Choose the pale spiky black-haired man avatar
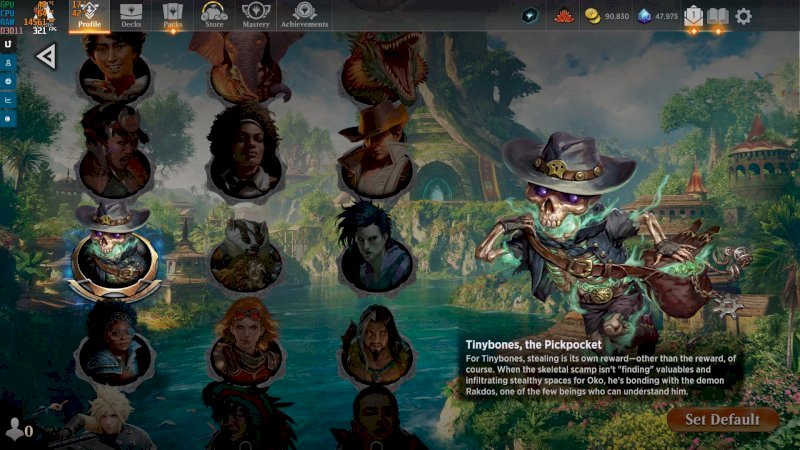The height and width of the screenshot is (450, 800). pos(376,250)
